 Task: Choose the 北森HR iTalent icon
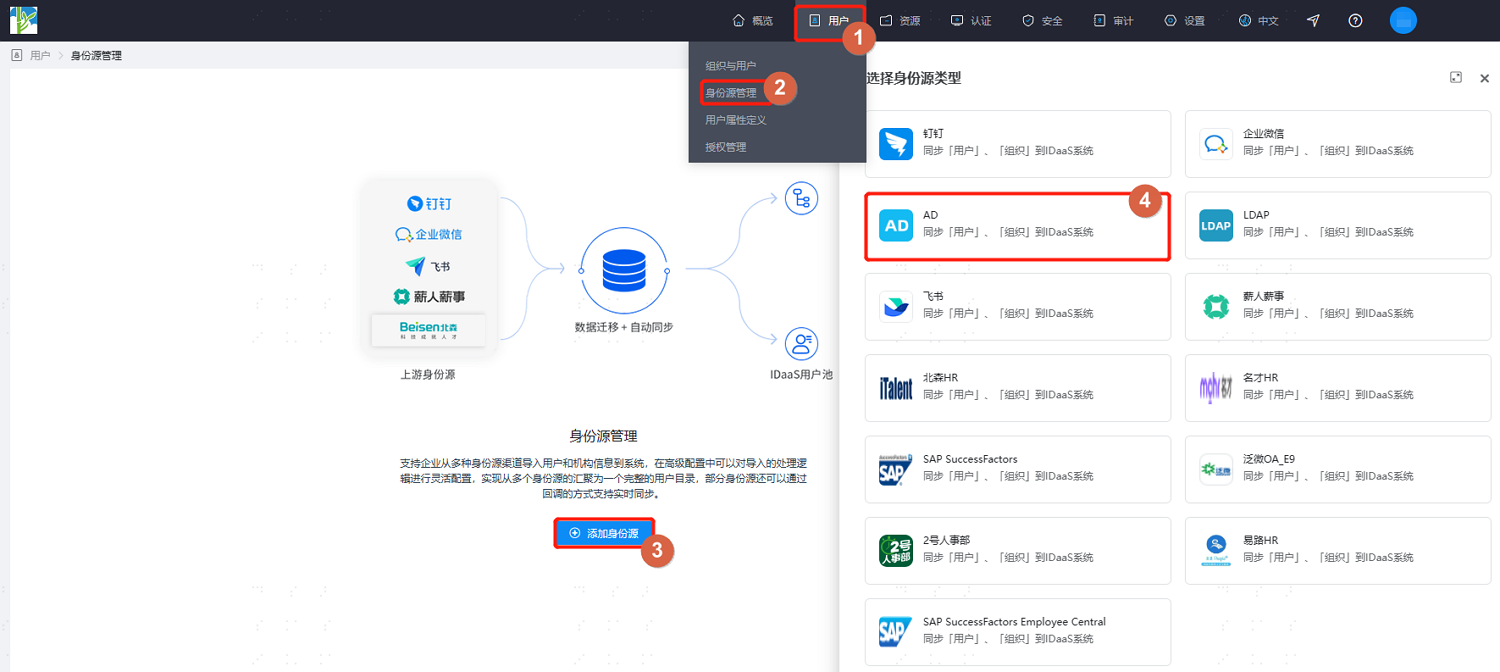coord(896,388)
